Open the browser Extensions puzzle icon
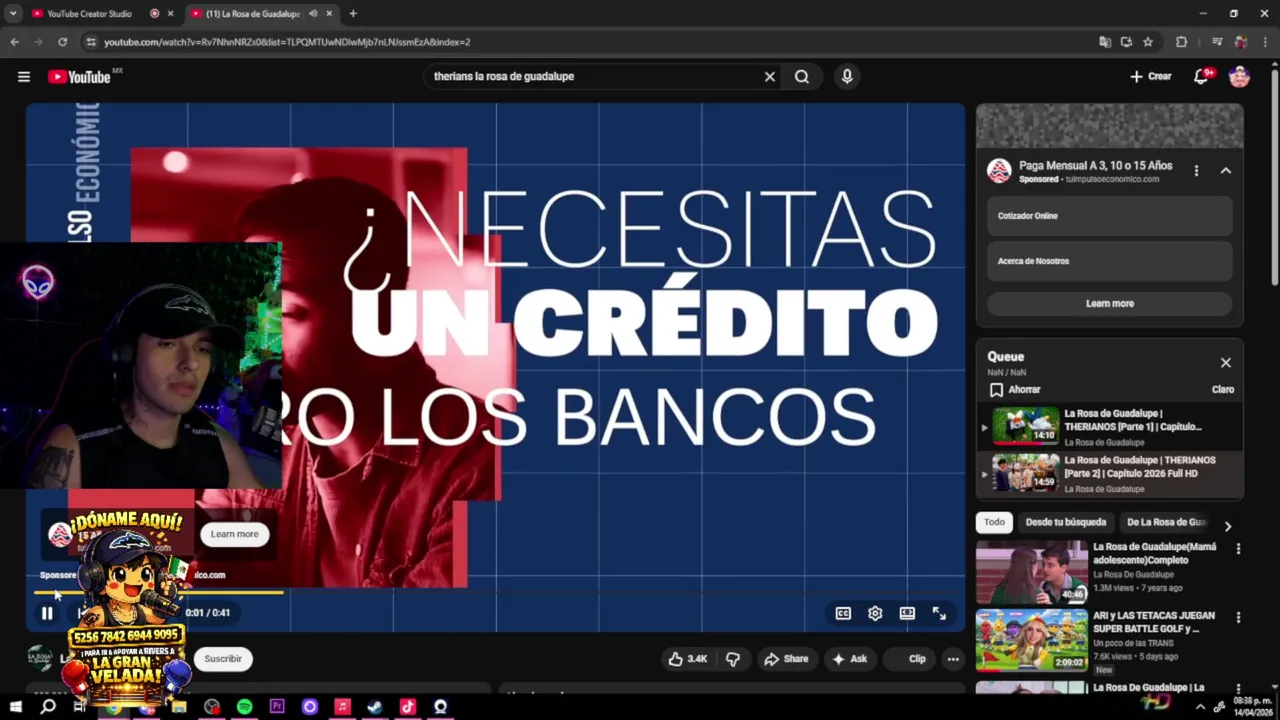This screenshot has height=720, width=1280. [x=1181, y=42]
